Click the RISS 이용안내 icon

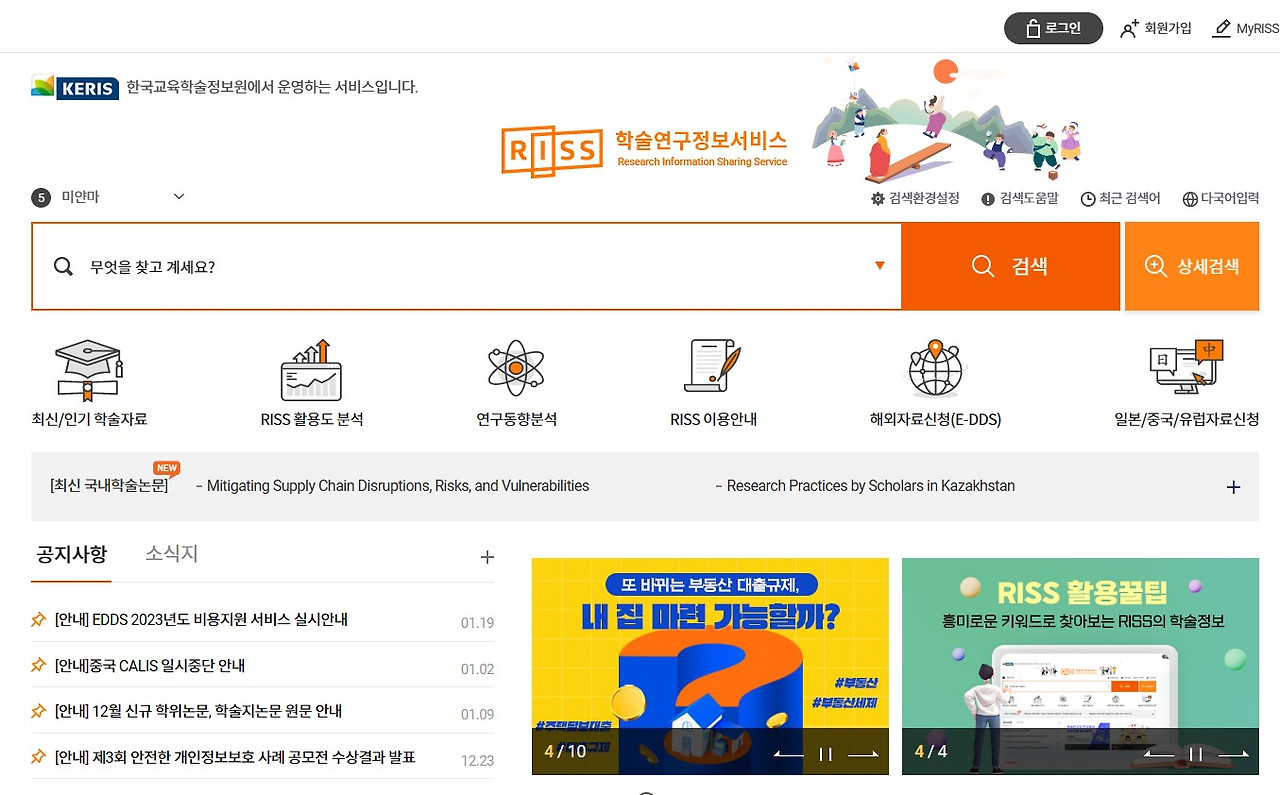(x=713, y=383)
